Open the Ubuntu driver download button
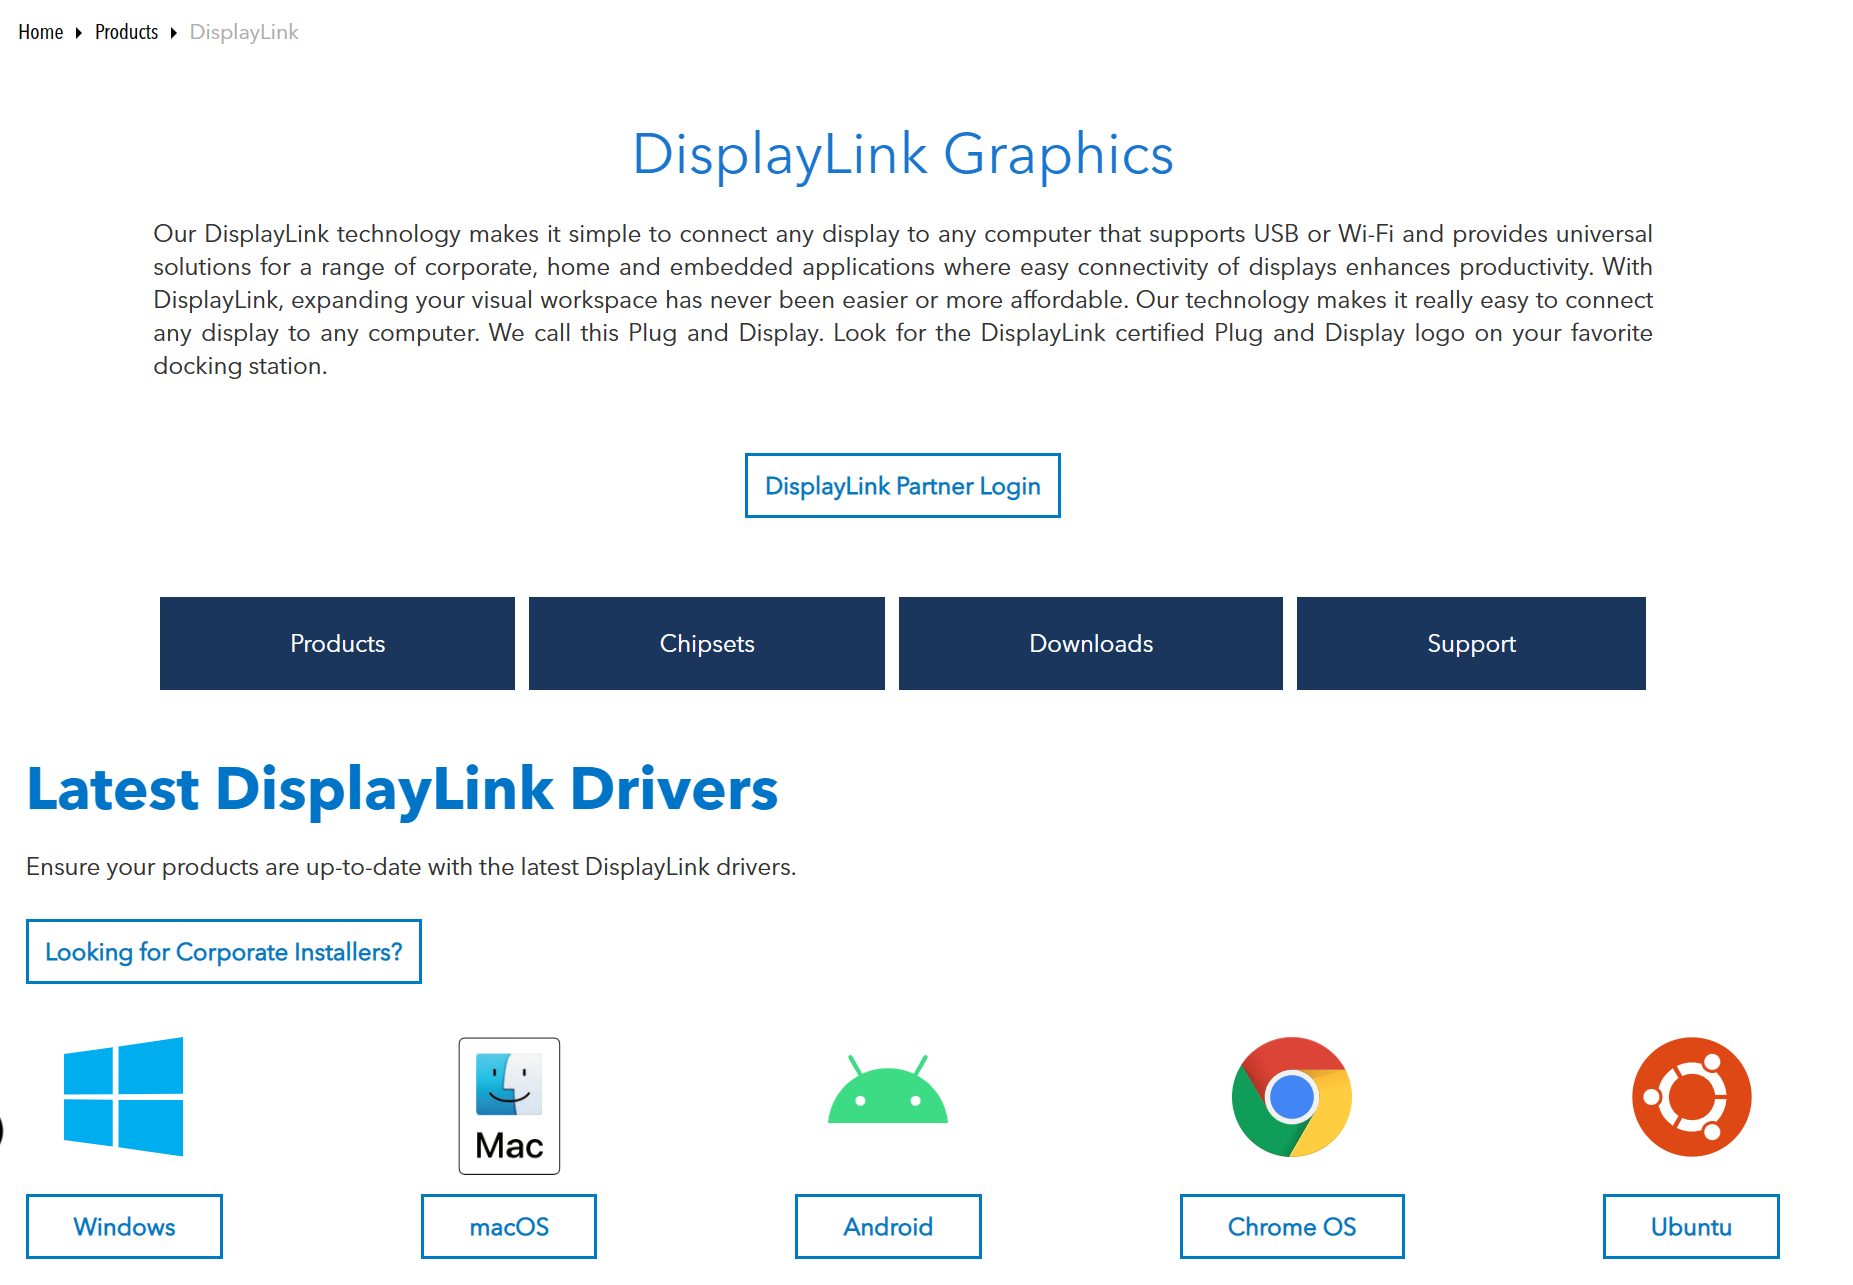Viewport: 1853px width, 1285px height. pyautogui.click(x=1691, y=1226)
